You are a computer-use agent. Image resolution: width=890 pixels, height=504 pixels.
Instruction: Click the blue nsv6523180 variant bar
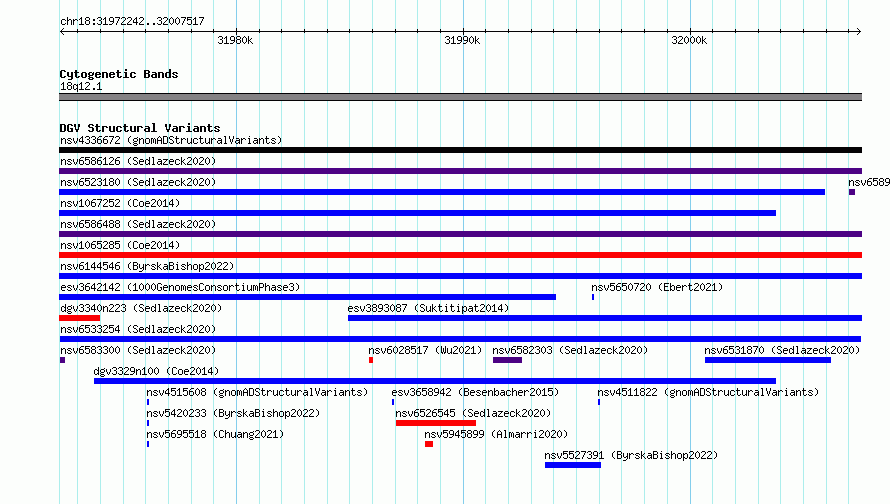click(x=442, y=192)
